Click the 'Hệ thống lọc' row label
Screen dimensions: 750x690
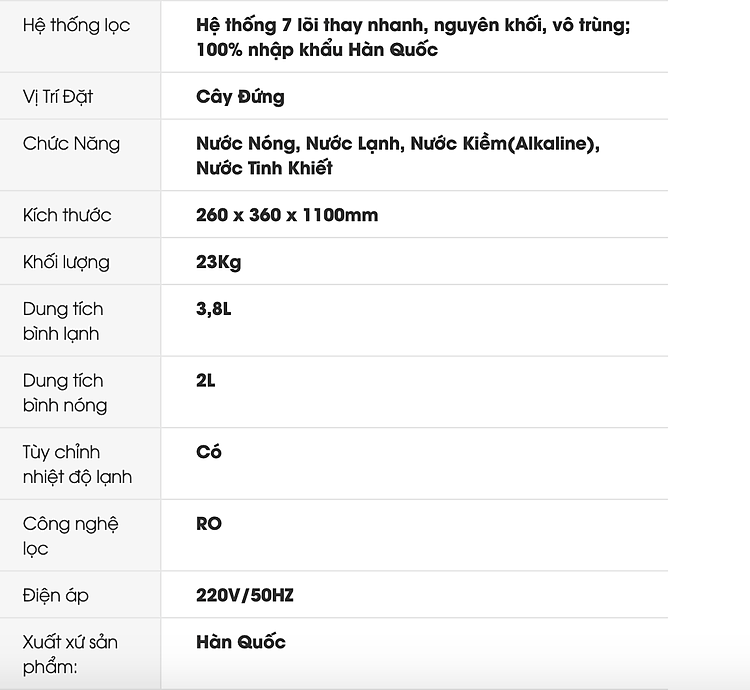pyautogui.click(x=76, y=25)
